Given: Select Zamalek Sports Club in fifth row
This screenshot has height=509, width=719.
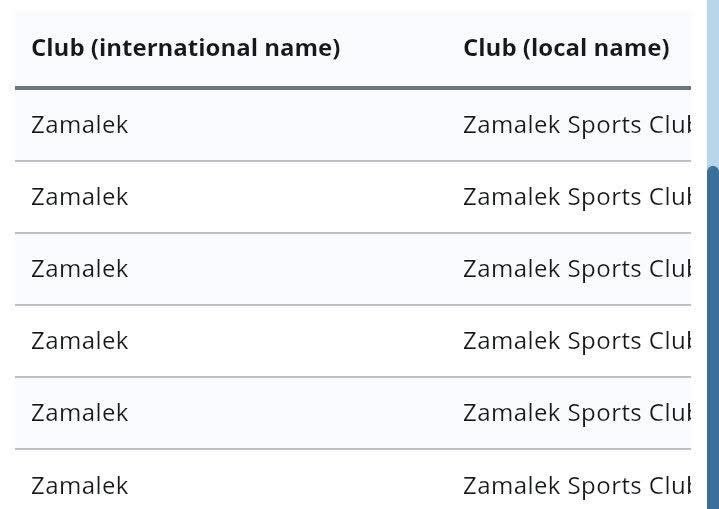Looking at the screenshot, I should pos(576,413).
